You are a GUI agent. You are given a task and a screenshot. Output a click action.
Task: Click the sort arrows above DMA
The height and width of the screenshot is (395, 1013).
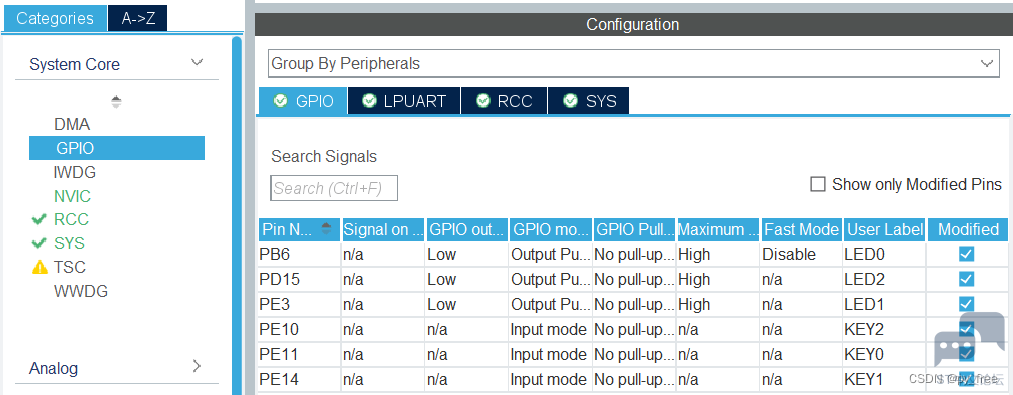tap(116, 101)
